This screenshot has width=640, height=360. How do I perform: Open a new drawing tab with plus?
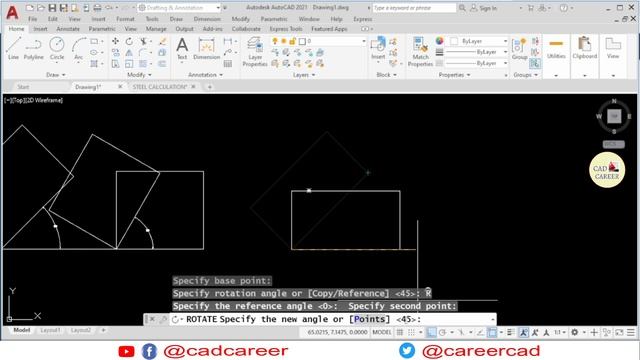(209, 87)
